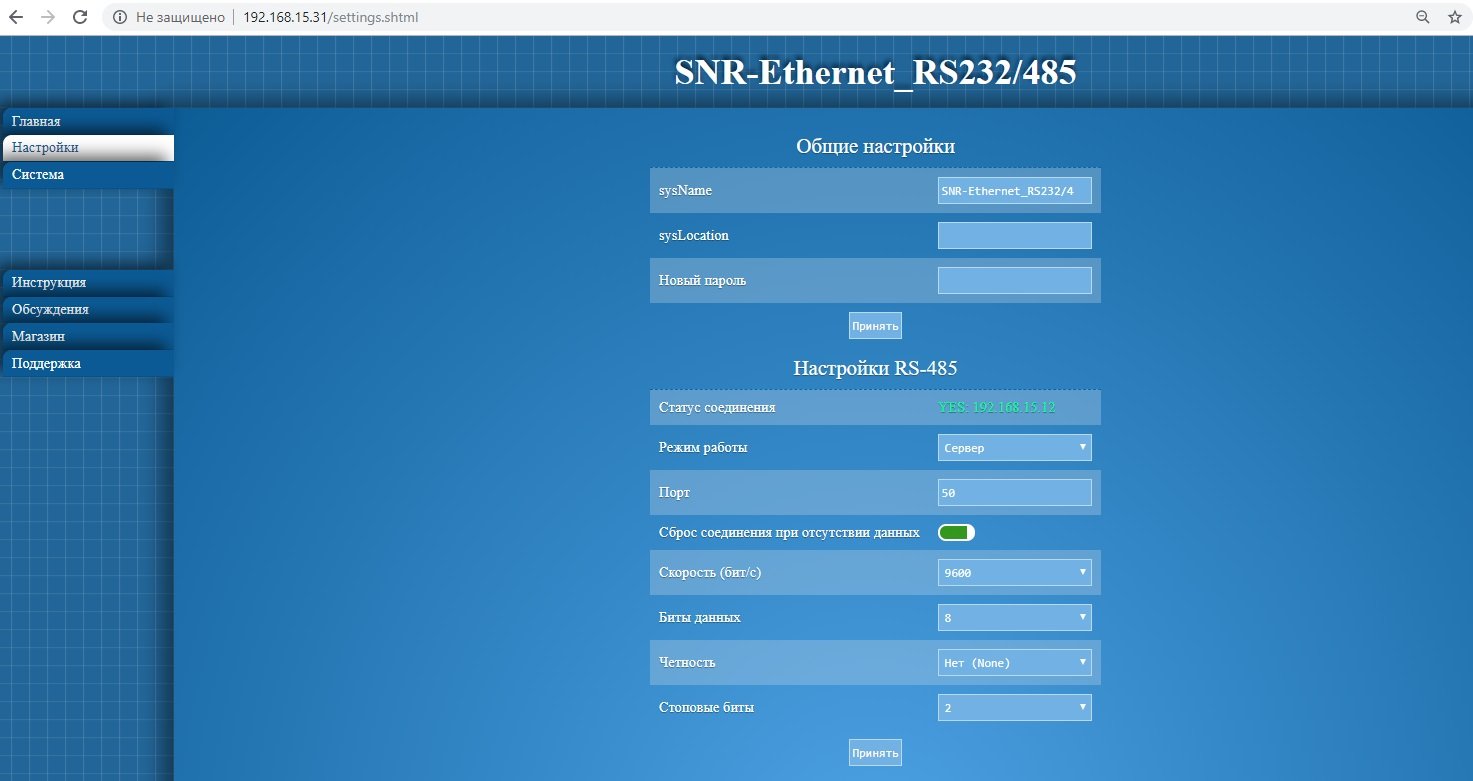
Task: Expand the Режим работы dropdown
Action: coord(1014,448)
